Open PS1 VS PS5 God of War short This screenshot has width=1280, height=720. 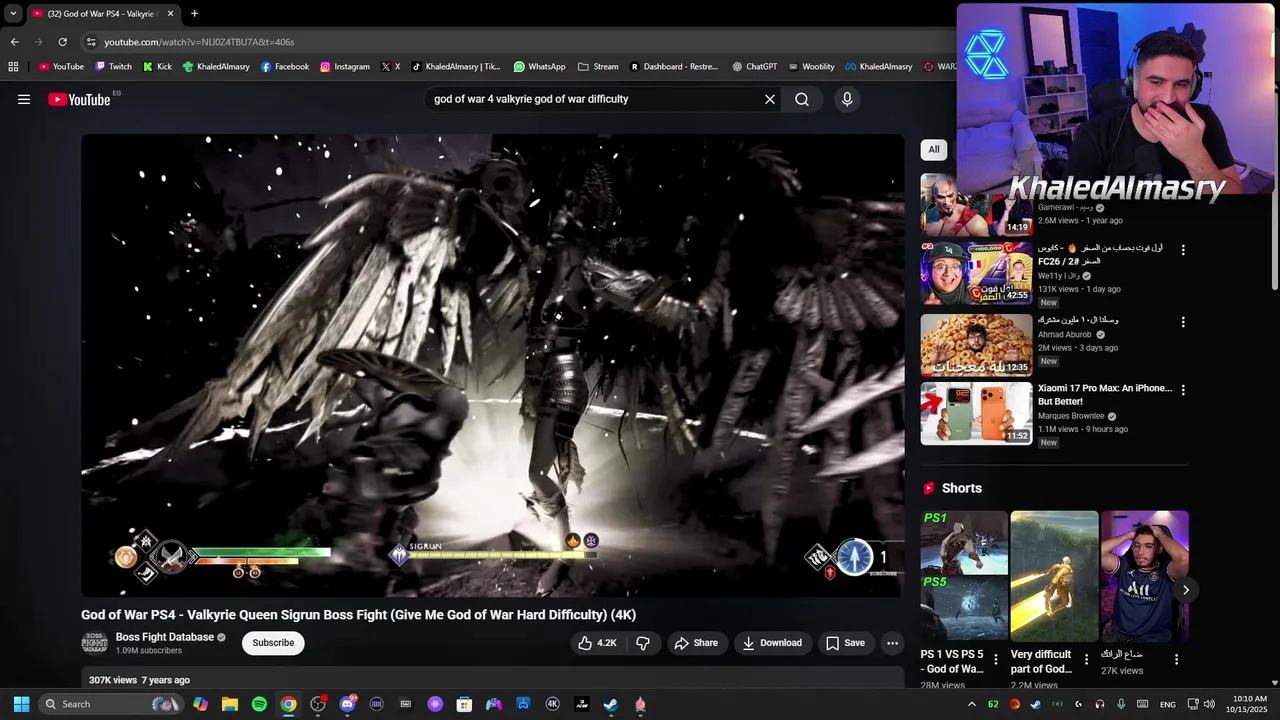[964, 576]
